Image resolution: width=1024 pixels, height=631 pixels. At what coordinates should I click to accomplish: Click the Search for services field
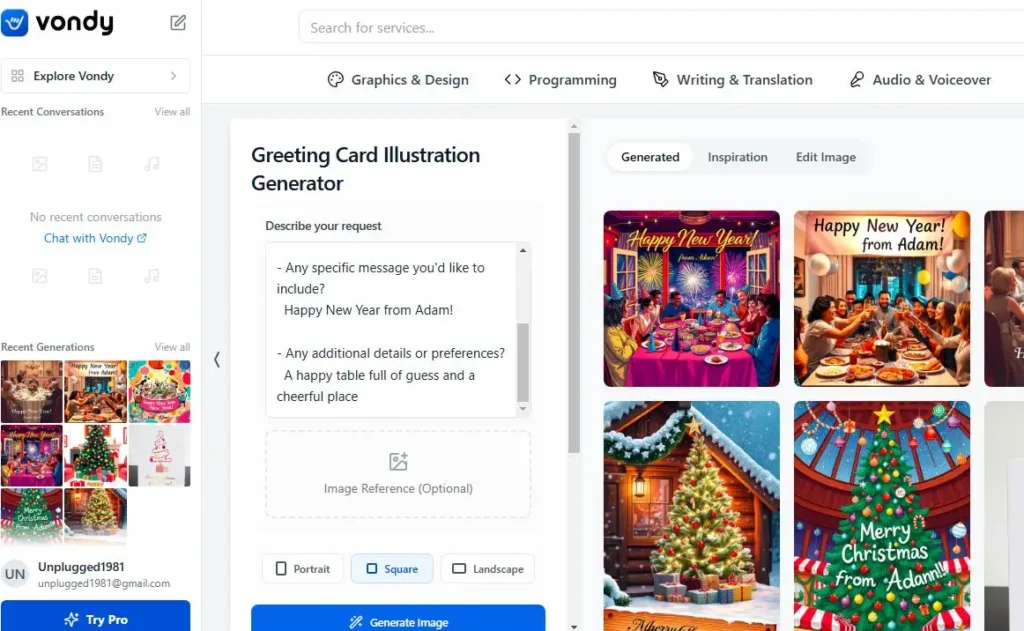point(661,27)
